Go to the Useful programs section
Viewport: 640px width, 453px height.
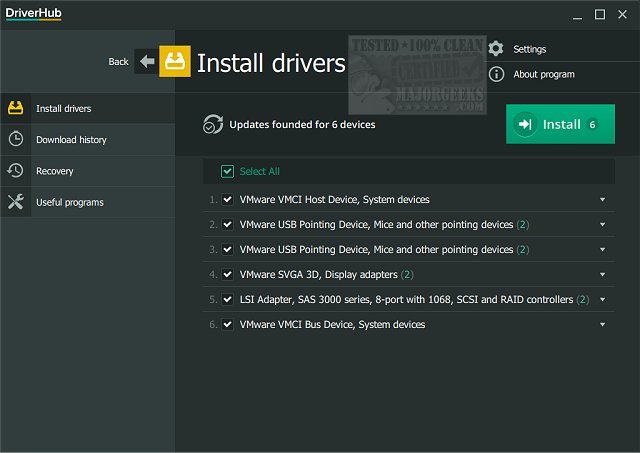[70, 203]
